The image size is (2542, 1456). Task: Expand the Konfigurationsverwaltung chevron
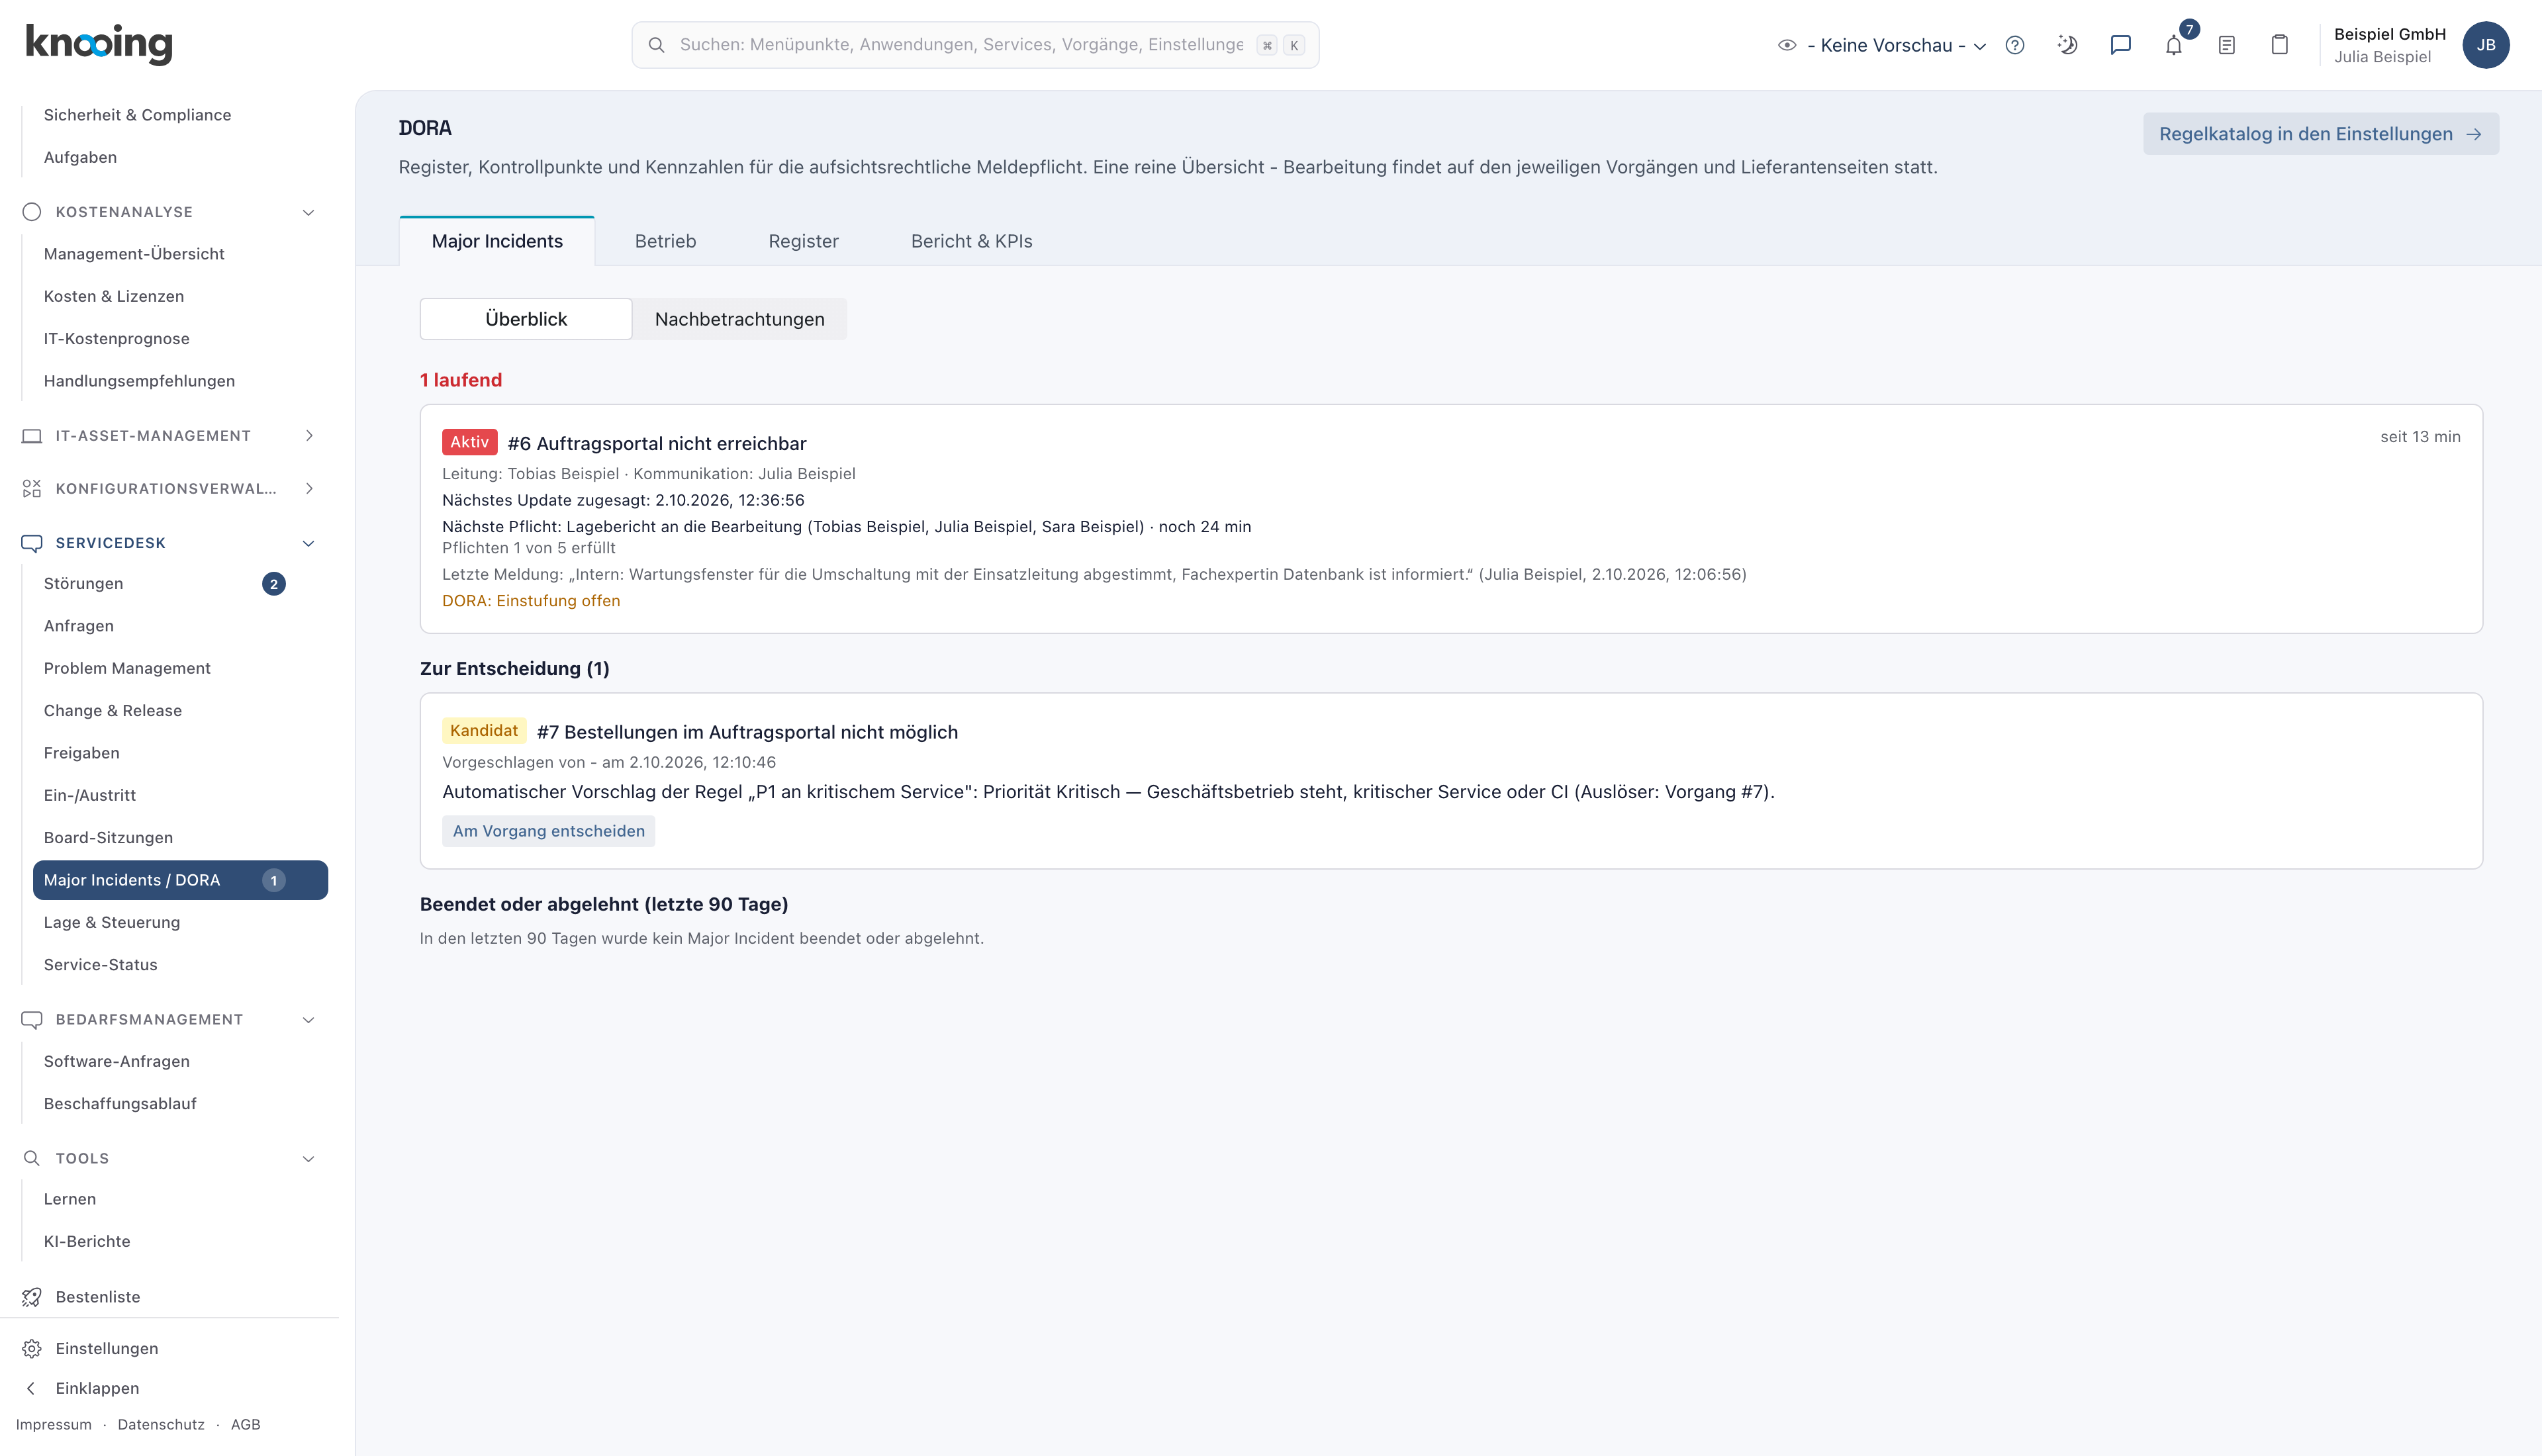(309, 489)
